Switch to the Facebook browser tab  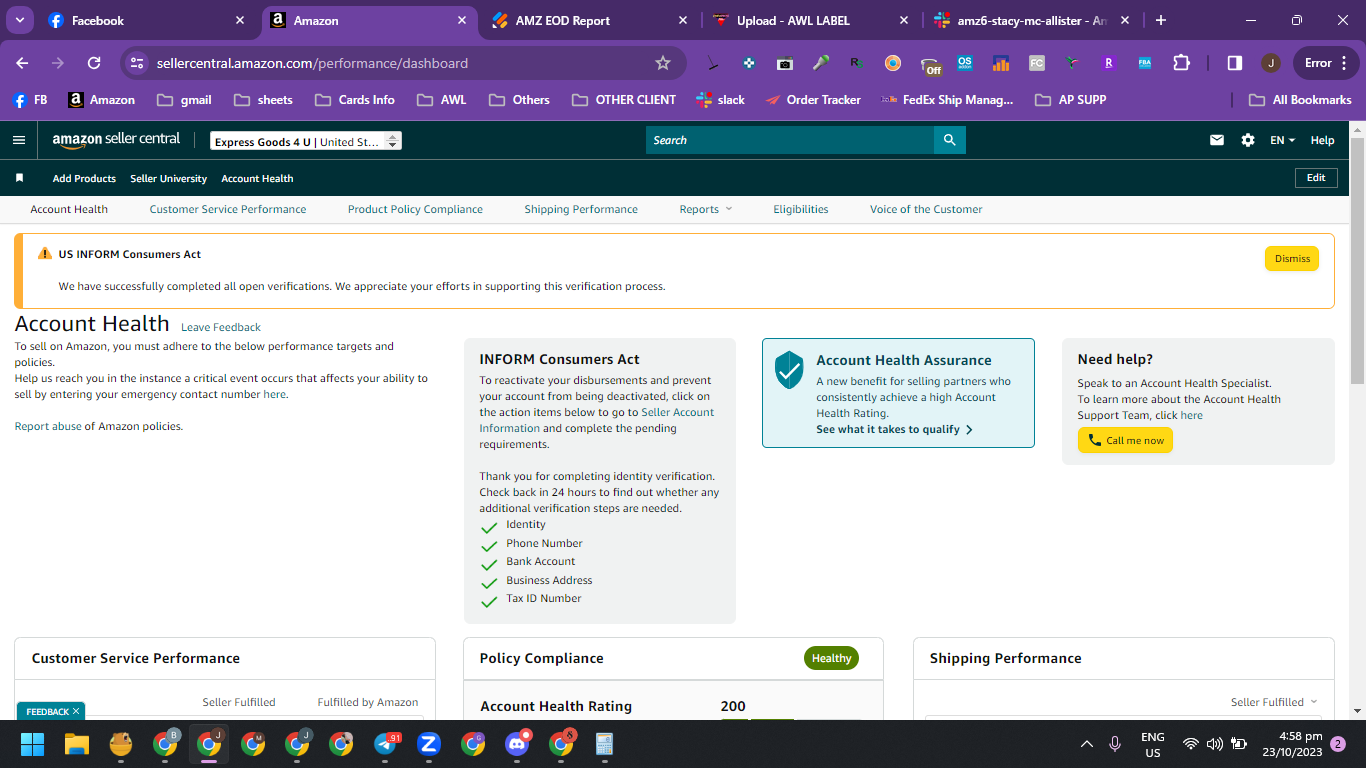pyautogui.click(x=146, y=20)
